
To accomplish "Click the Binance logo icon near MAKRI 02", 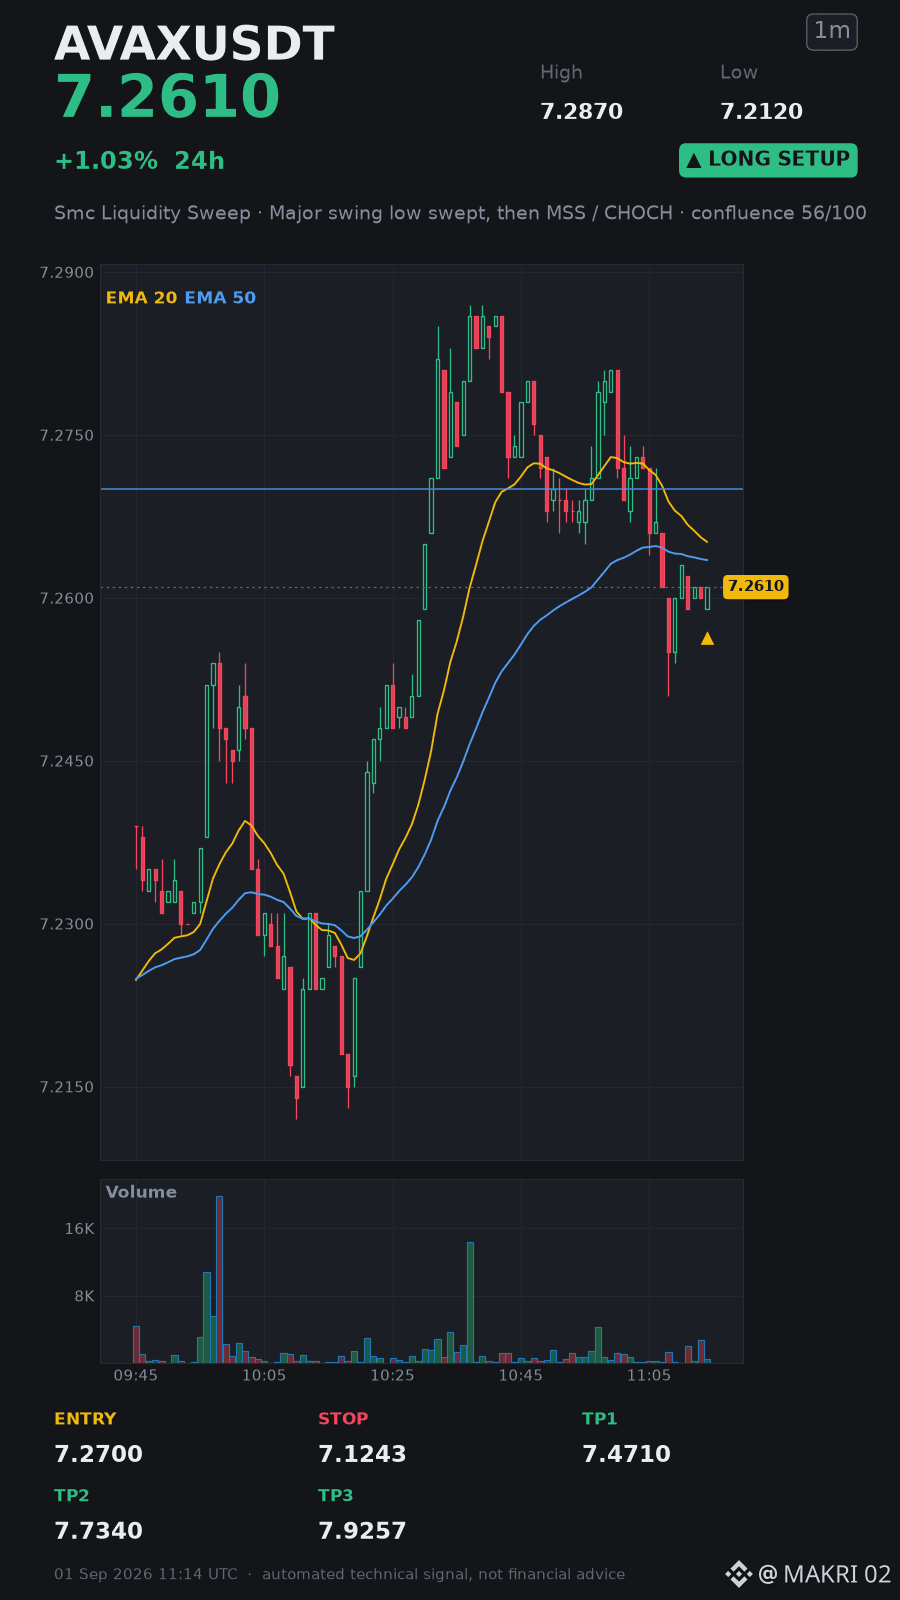I will (x=738, y=1574).
